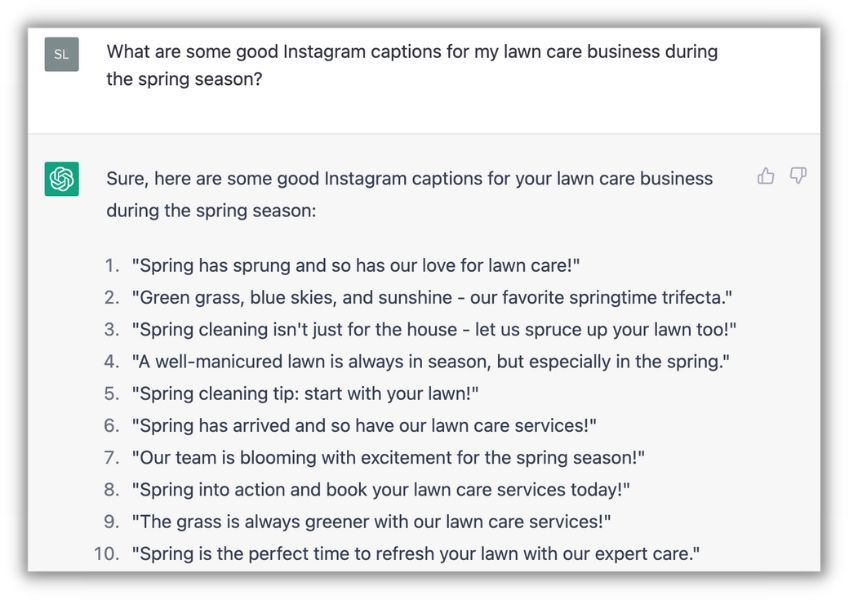Image resolution: width=848 pixels, height=600 pixels.
Task: Click caption 5 "Spring cleaning tip"
Action: (x=306, y=393)
